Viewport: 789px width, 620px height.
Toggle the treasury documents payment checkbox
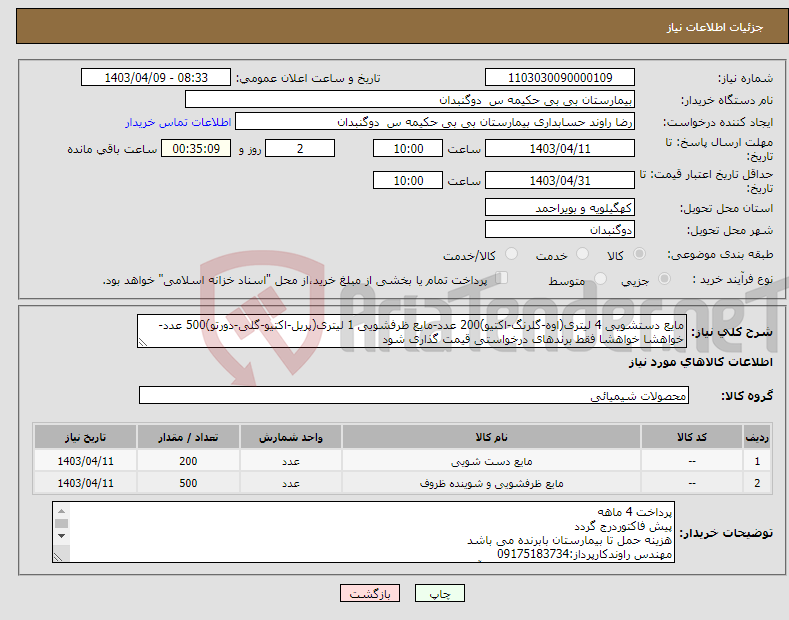coord(502,278)
